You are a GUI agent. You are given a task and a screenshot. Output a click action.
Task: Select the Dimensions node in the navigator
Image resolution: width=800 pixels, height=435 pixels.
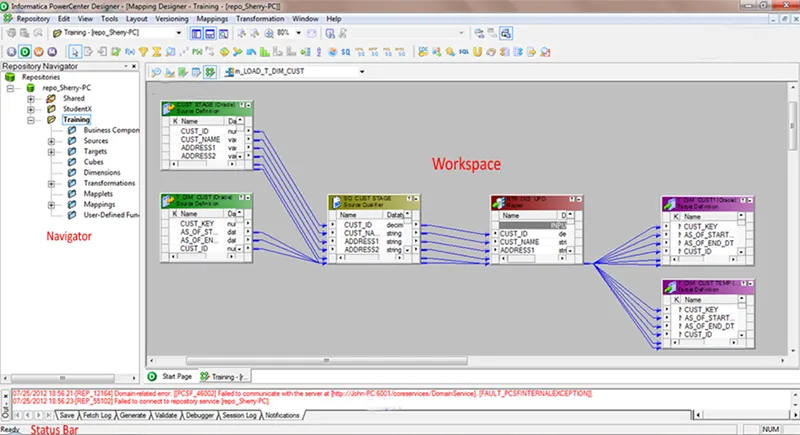(x=102, y=172)
